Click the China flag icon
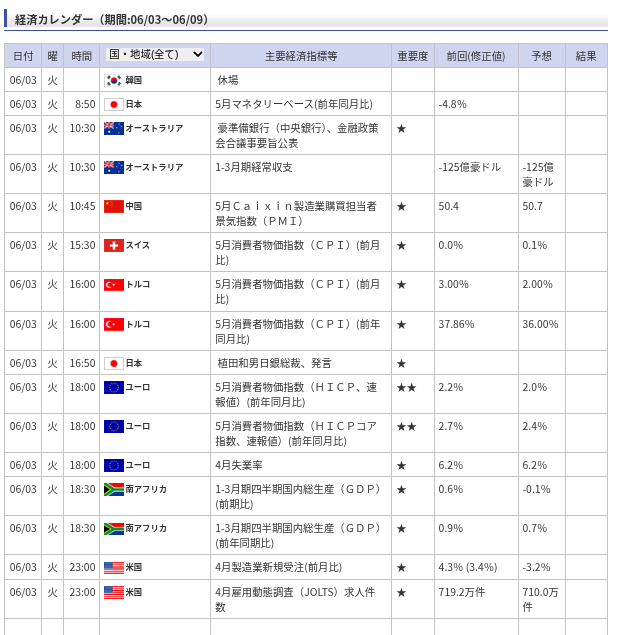This screenshot has width=617, height=635. (114, 207)
